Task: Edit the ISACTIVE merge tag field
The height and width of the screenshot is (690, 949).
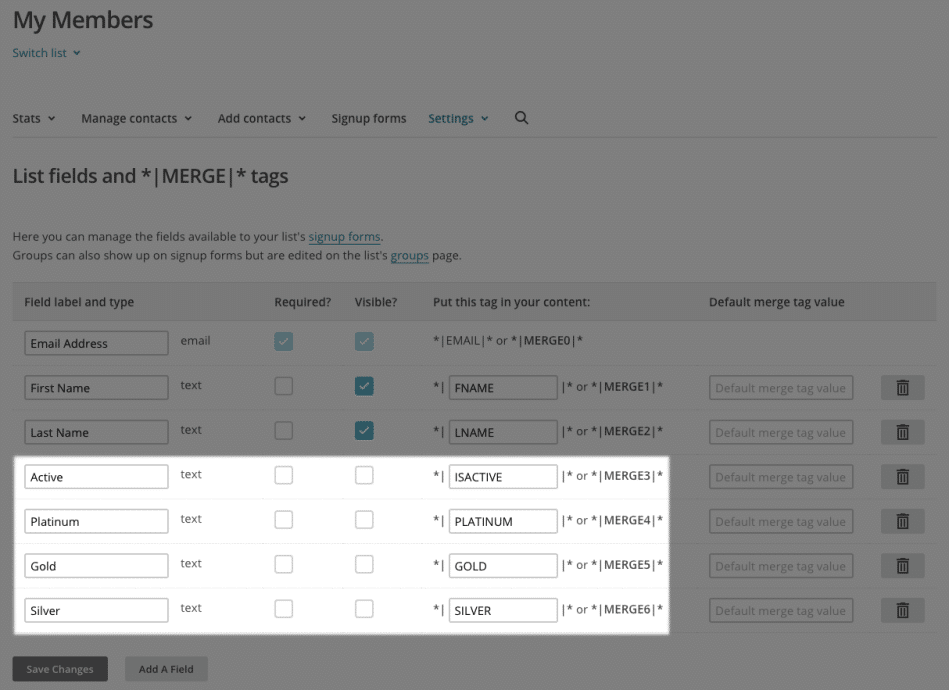Action: (x=503, y=476)
